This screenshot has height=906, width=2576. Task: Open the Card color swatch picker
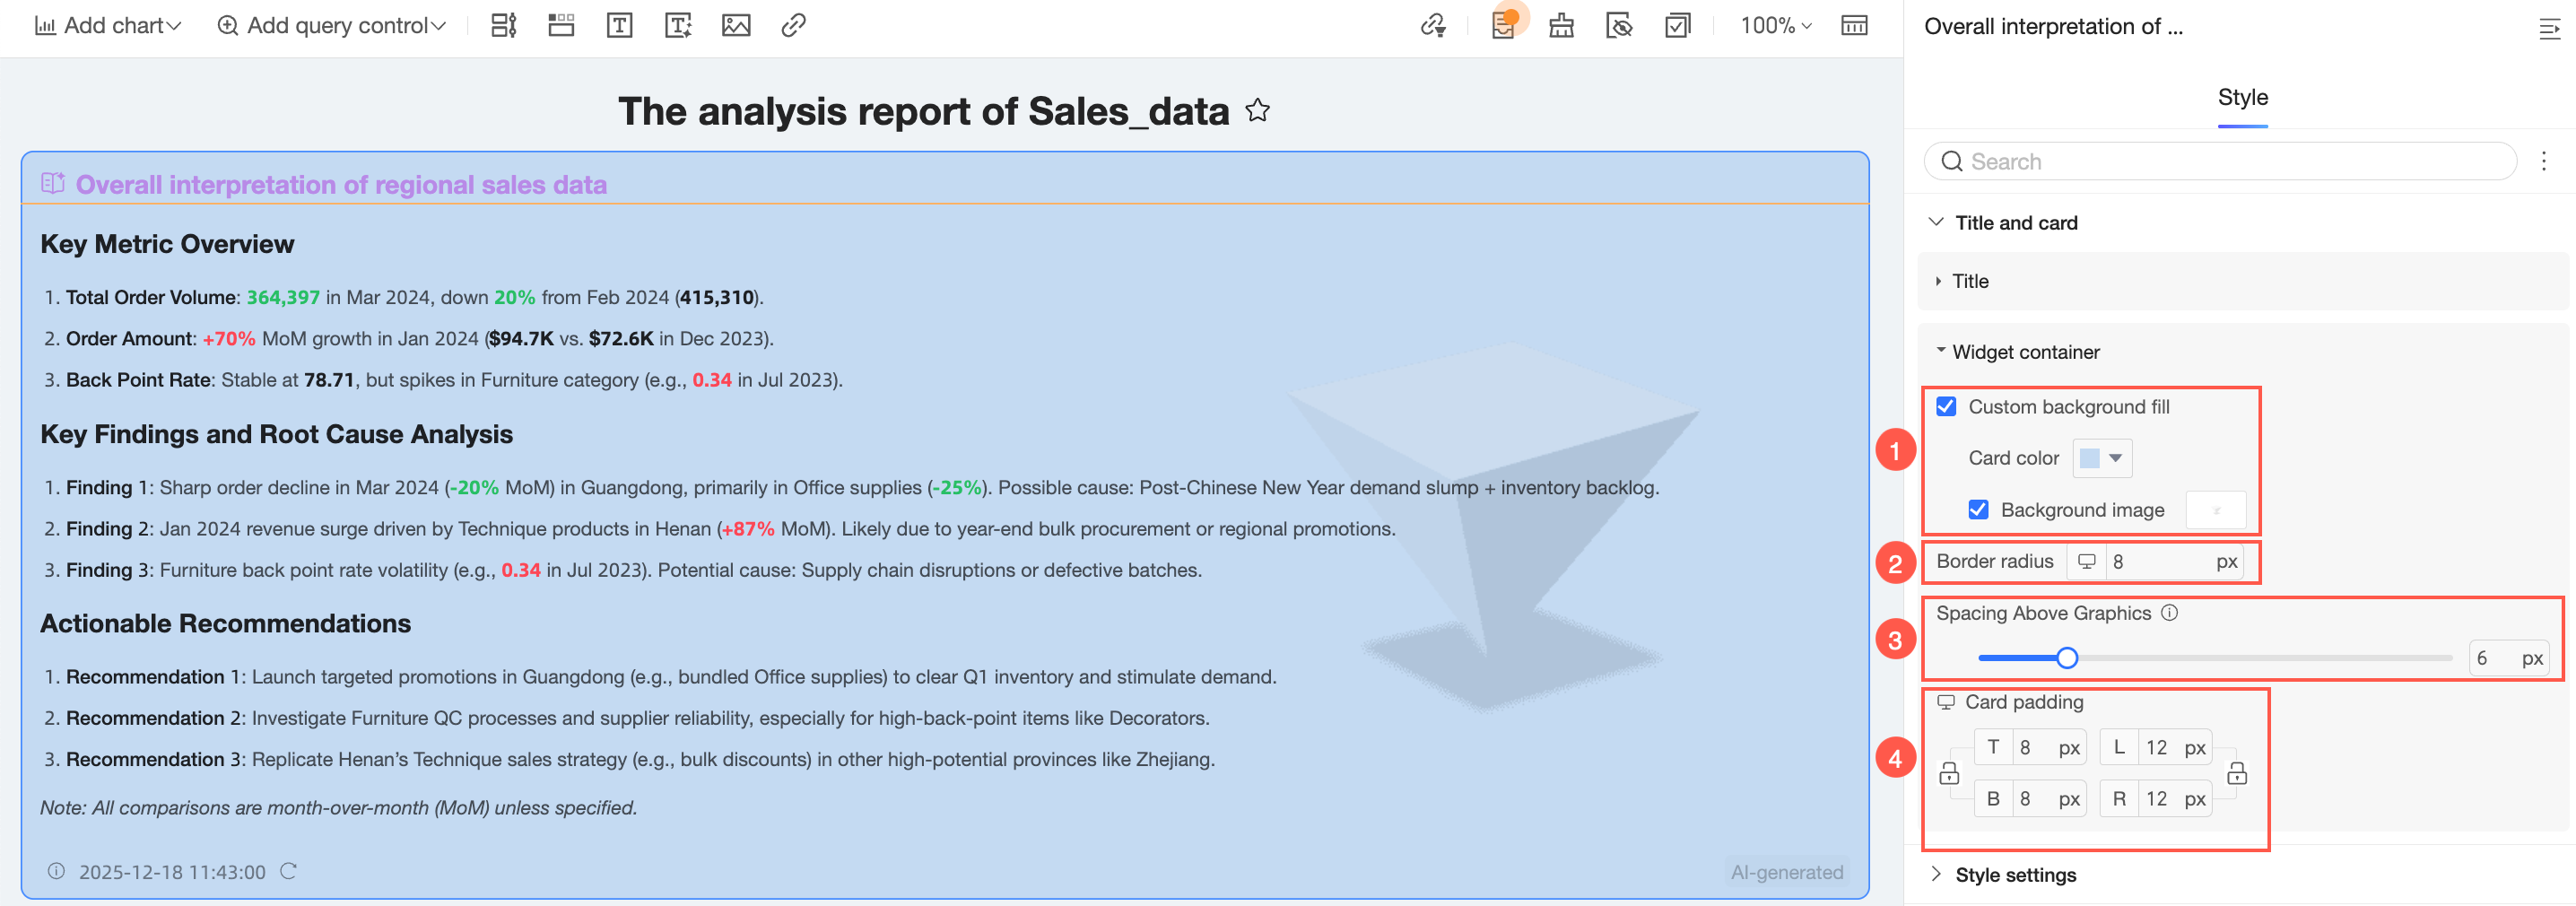[x=2101, y=458]
